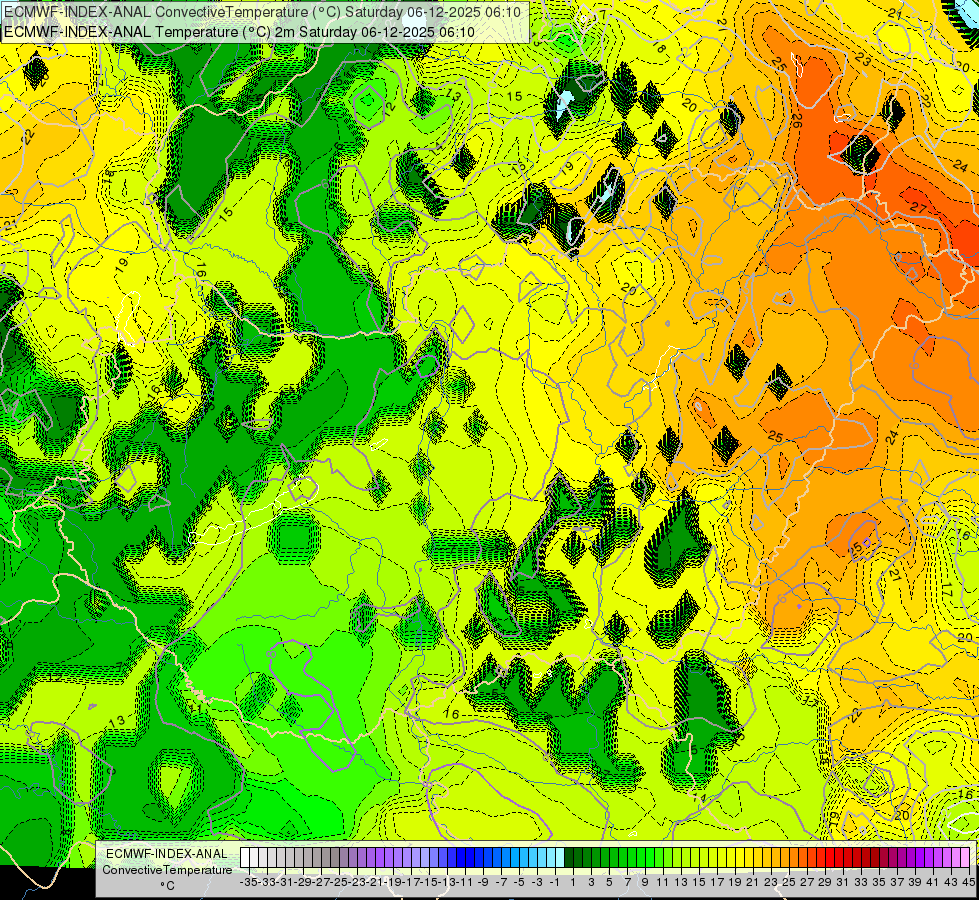Select the last pink swatch at 45
979x900 pixels.
click(964, 858)
